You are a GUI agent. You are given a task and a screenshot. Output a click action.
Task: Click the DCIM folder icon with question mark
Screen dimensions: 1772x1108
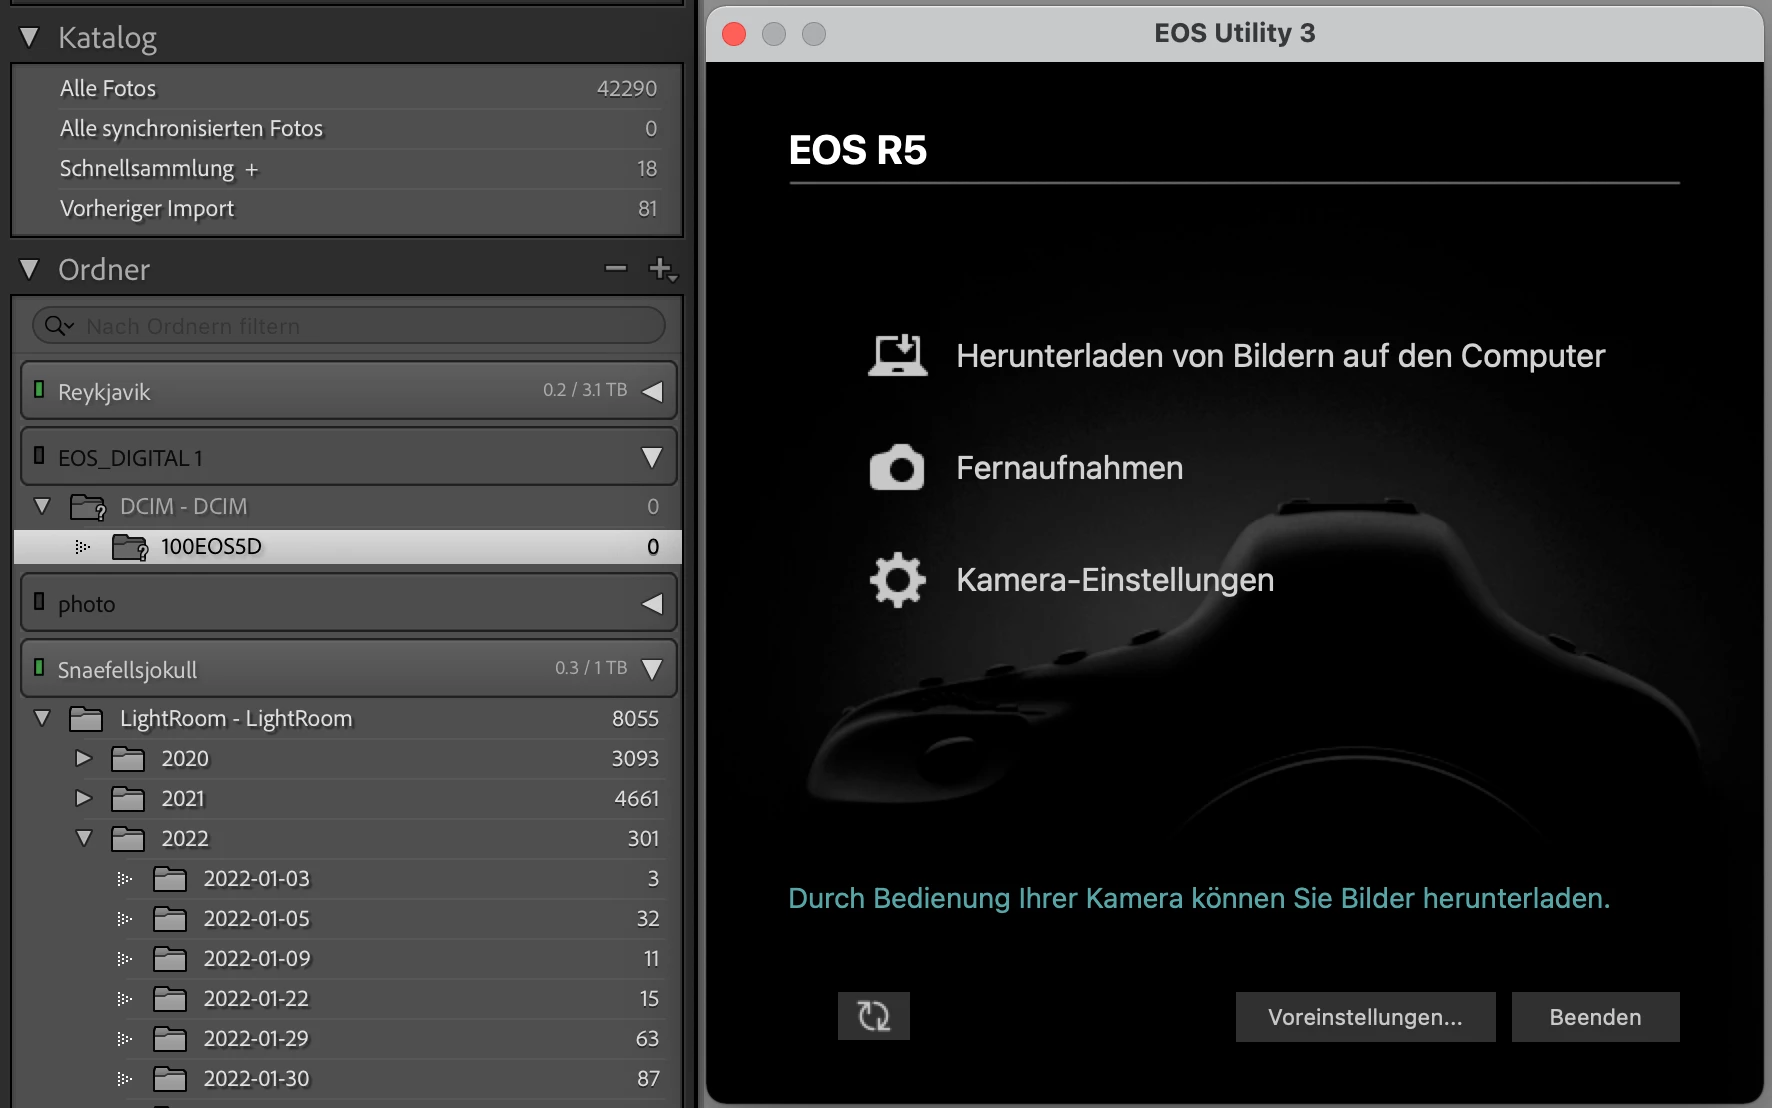[x=88, y=507]
